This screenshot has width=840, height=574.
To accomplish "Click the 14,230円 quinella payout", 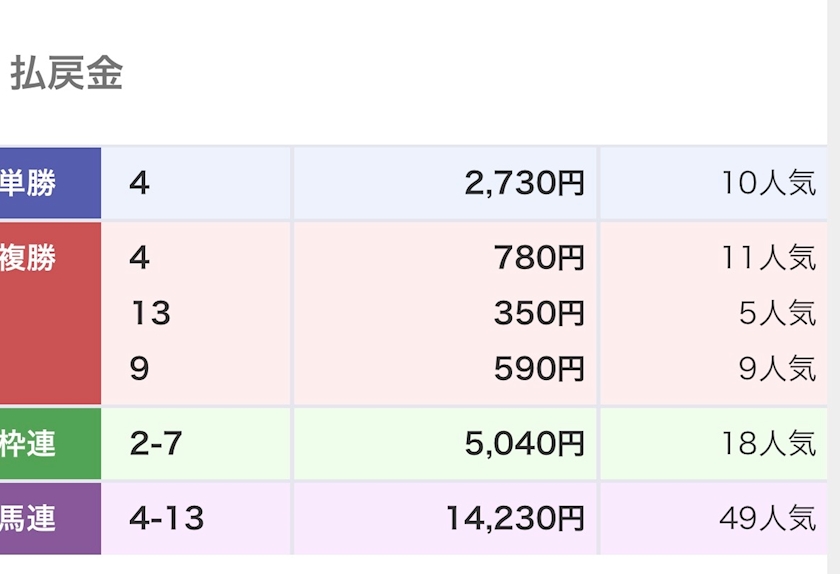I will click(x=515, y=519).
